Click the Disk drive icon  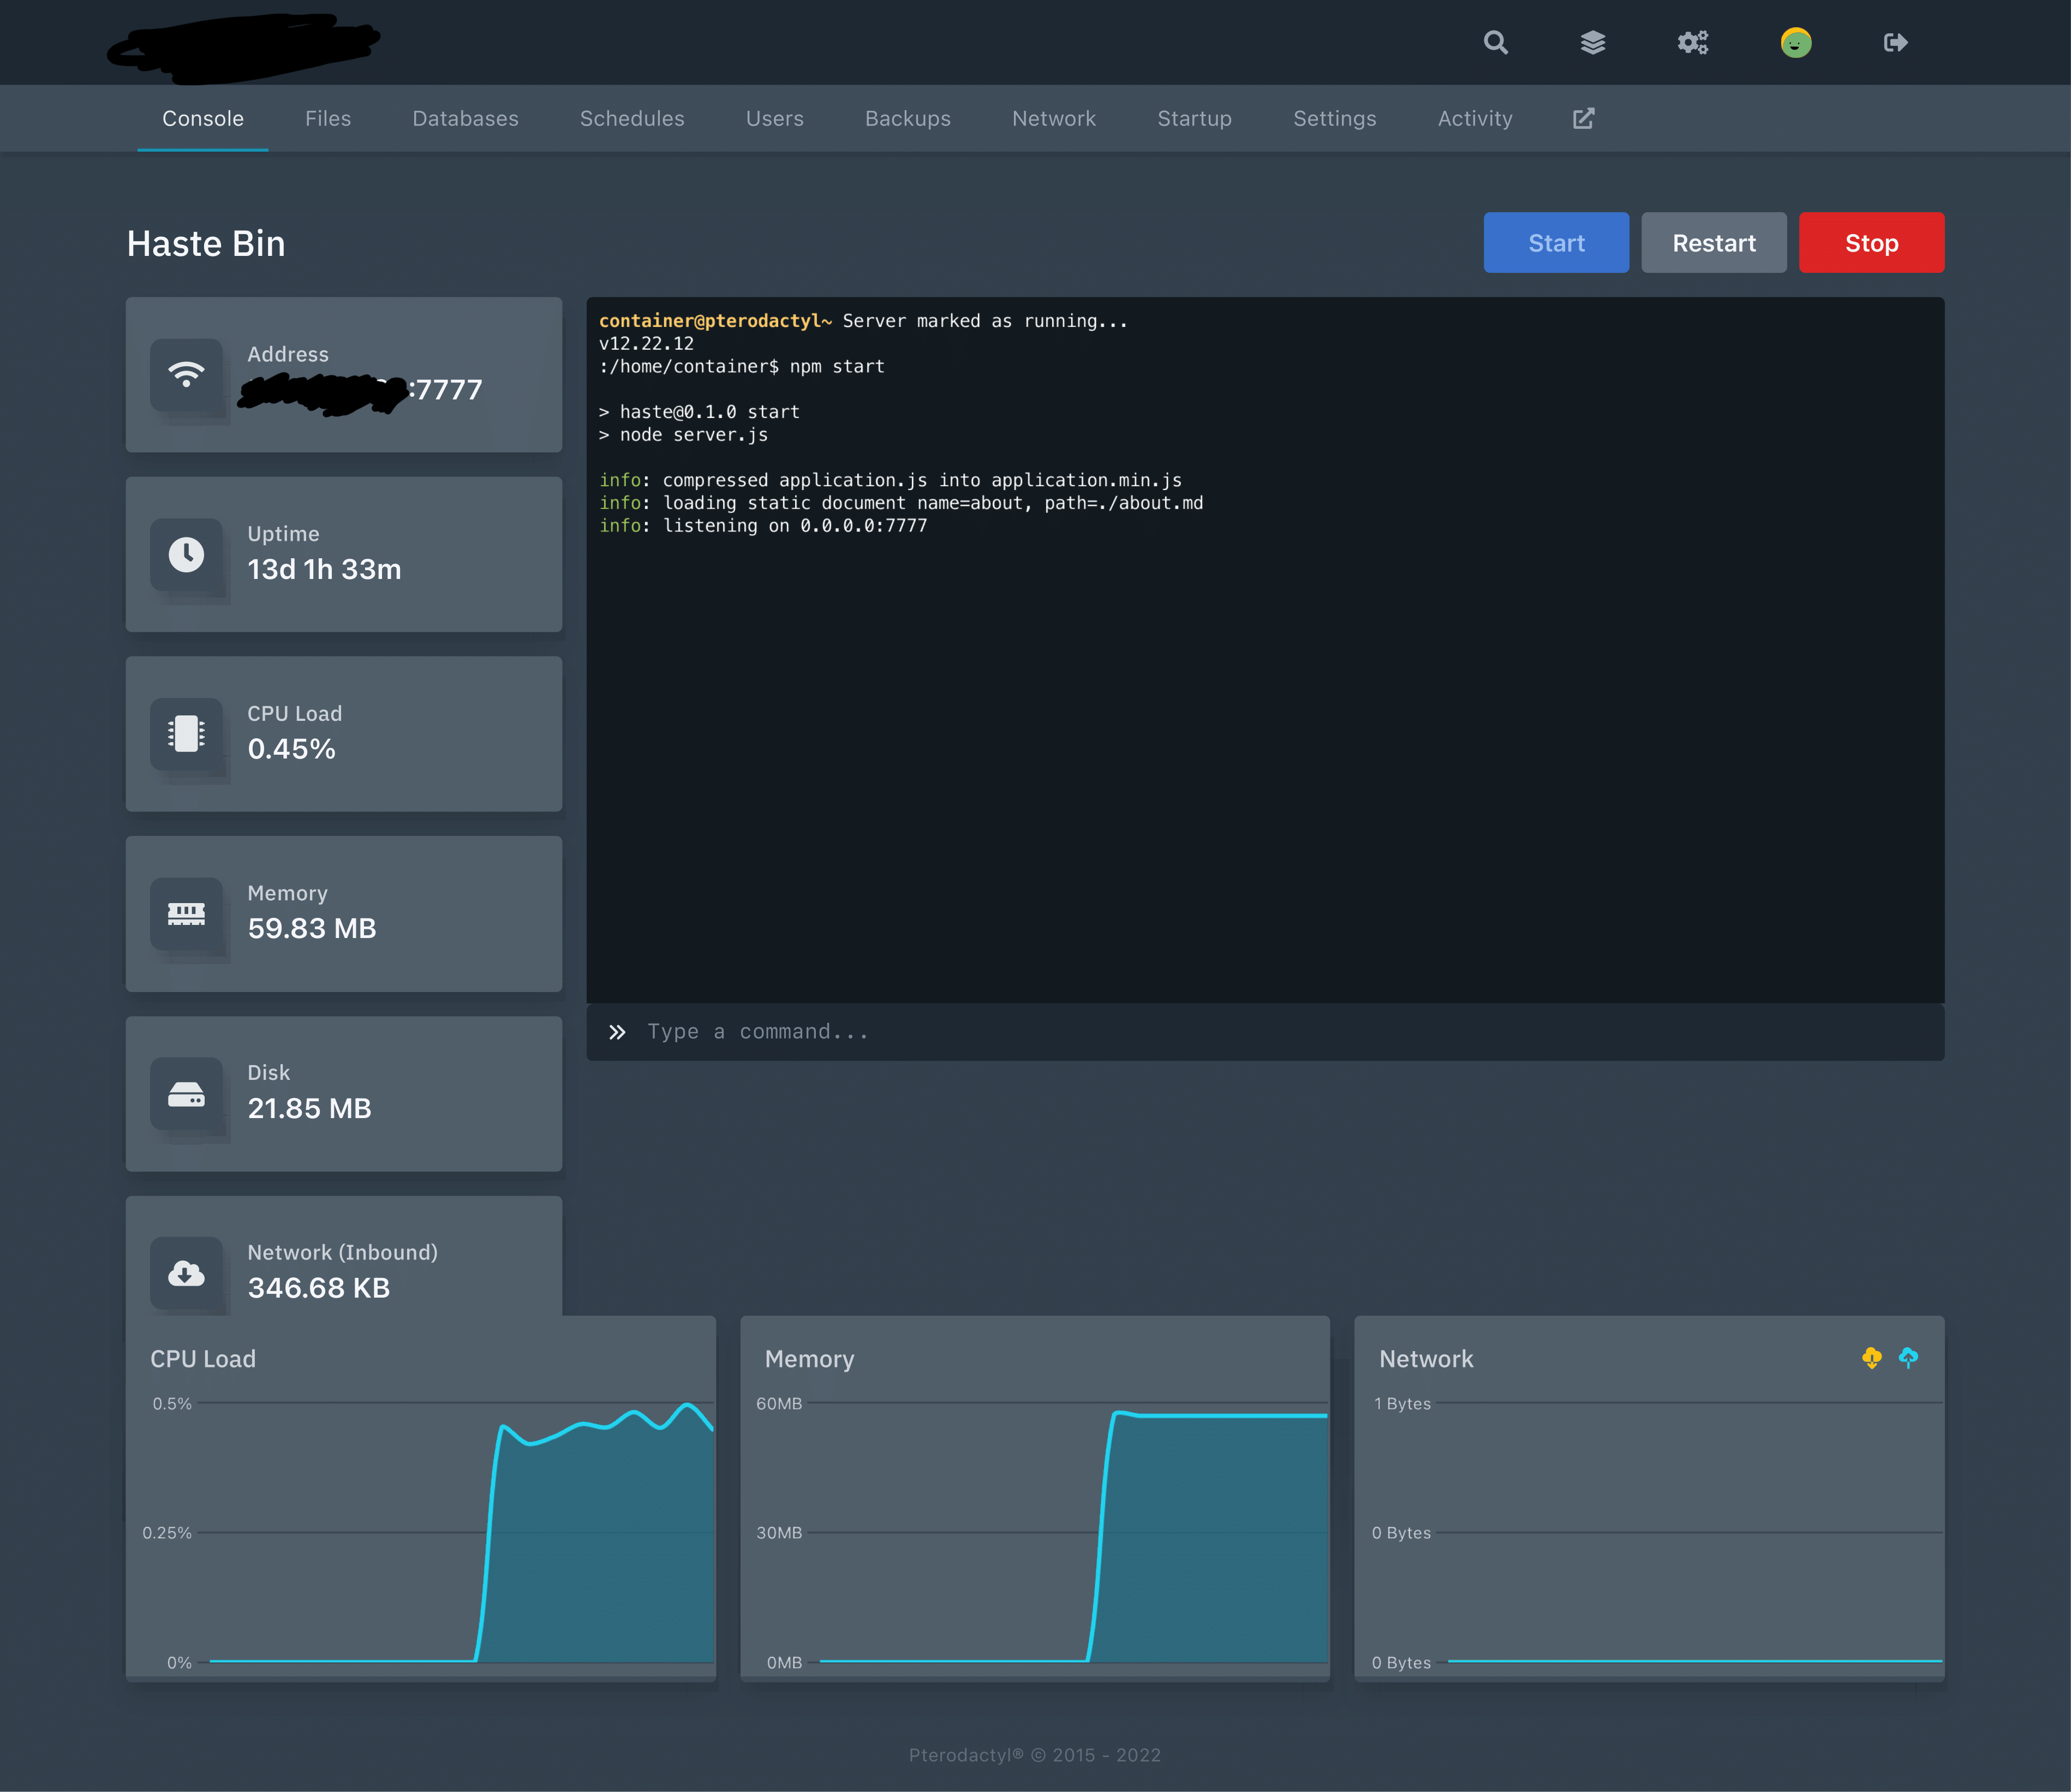pyautogui.click(x=186, y=1094)
